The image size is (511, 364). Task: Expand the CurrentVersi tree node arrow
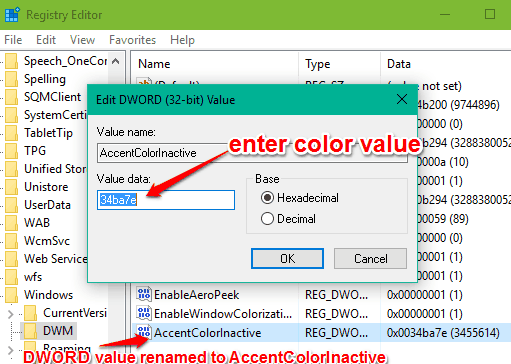coord(11,314)
